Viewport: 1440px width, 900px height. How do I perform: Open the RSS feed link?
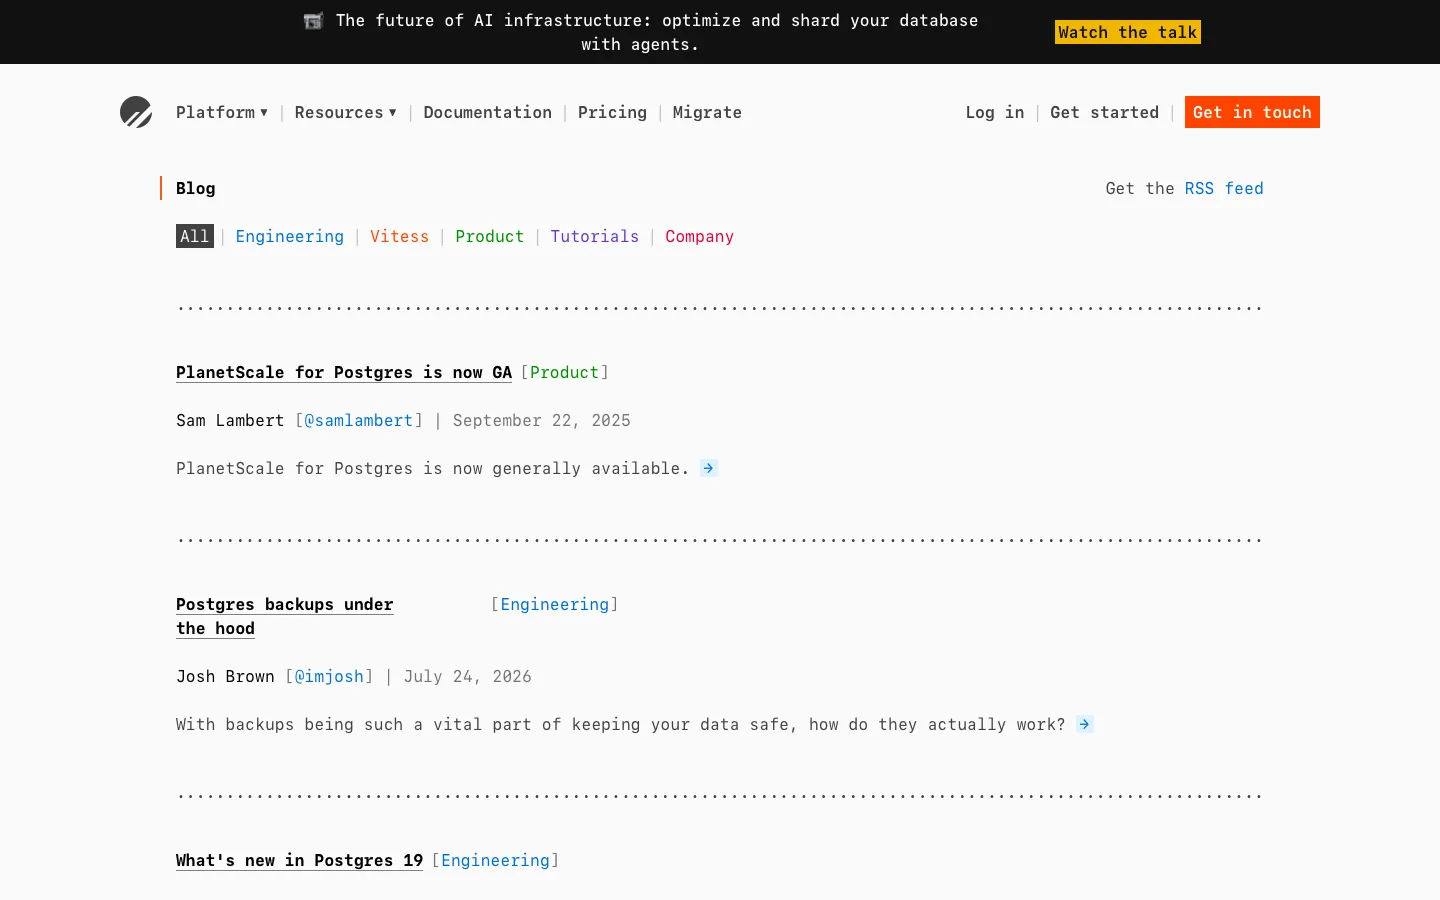pyautogui.click(x=1224, y=188)
